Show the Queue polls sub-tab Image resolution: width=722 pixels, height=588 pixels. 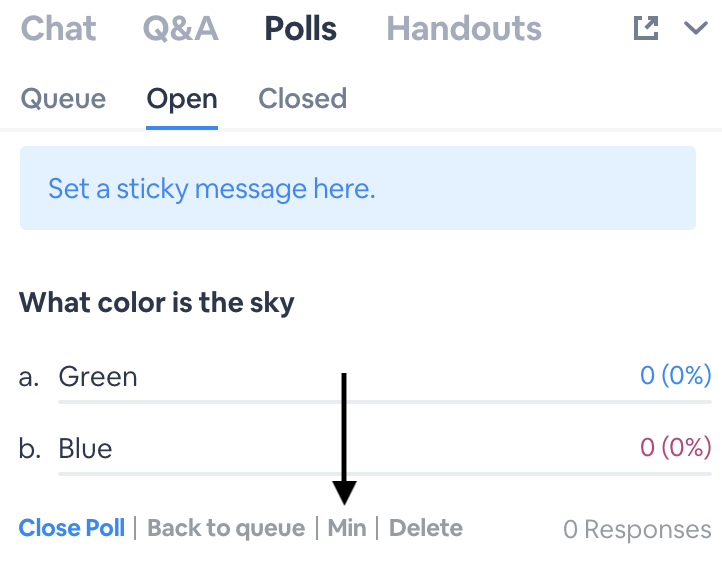[63, 99]
